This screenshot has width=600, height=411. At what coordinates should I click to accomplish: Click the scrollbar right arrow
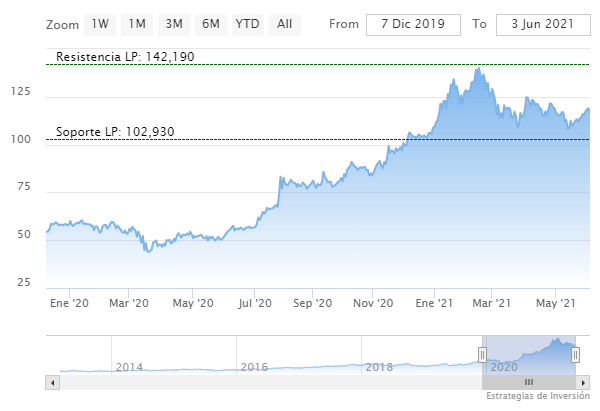[583, 382]
